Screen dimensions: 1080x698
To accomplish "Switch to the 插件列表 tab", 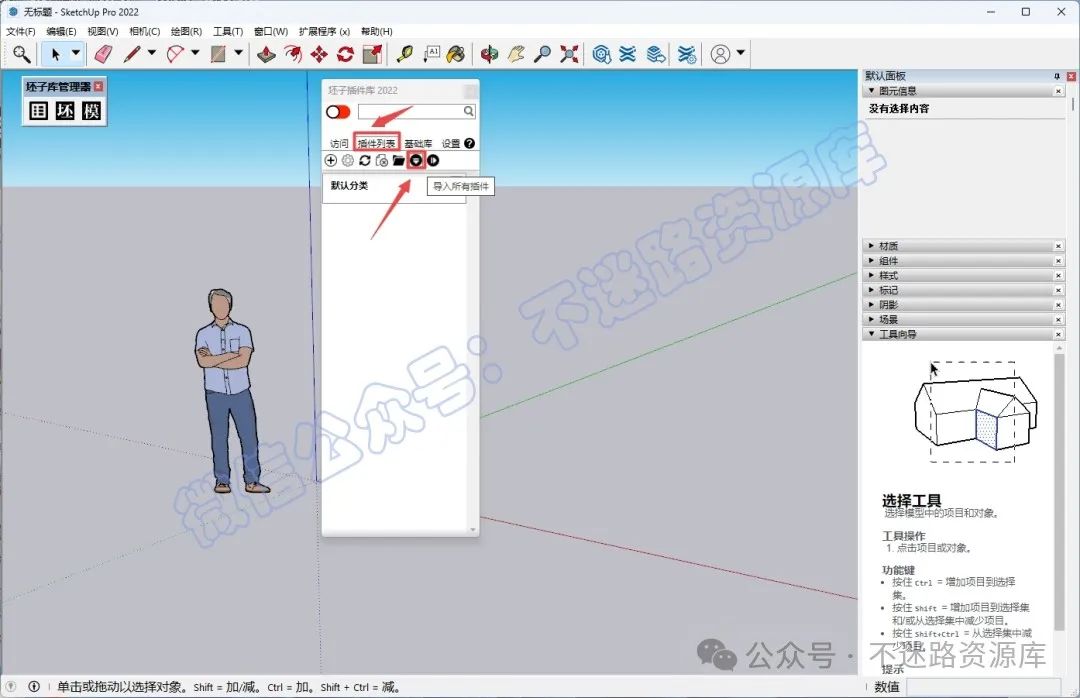I will (x=376, y=143).
